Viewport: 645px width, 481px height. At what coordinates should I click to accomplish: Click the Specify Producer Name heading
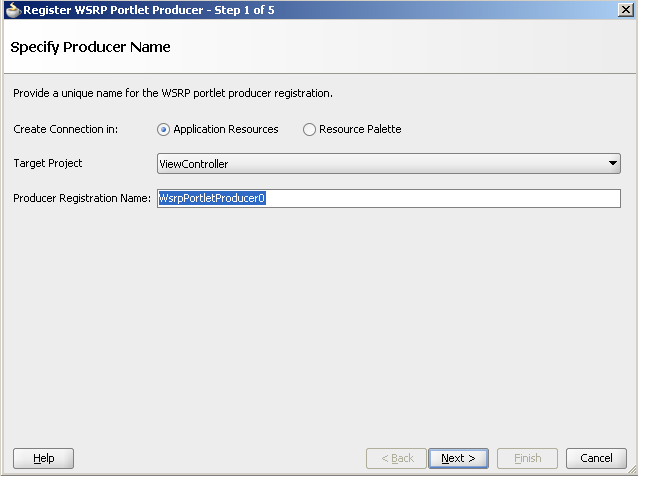[x=90, y=47]
